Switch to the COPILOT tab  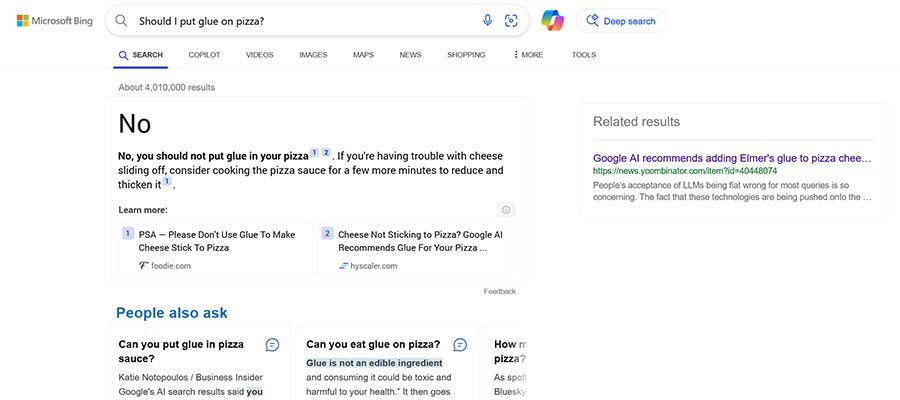204,55
